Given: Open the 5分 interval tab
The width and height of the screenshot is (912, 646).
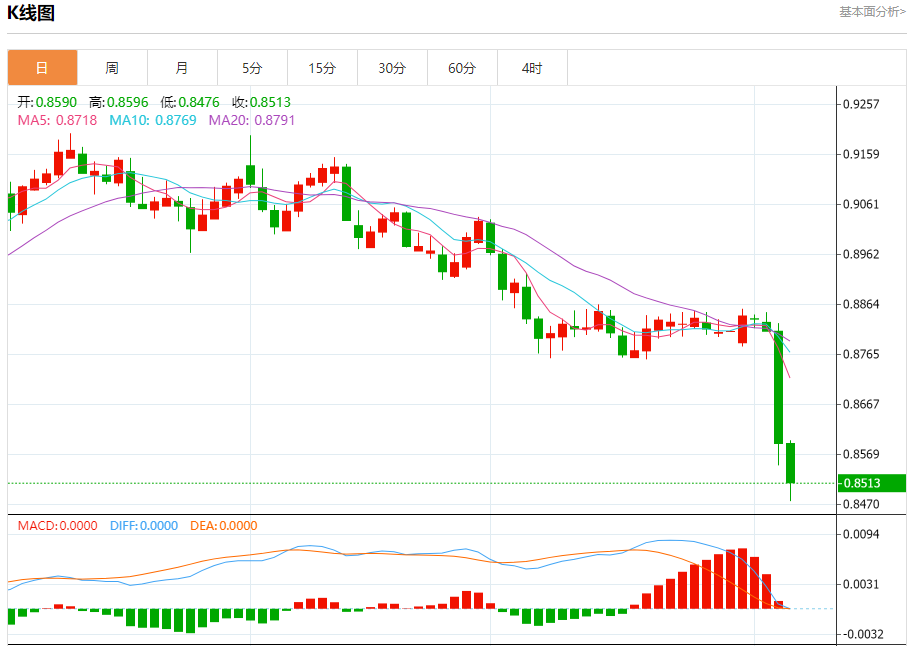Looking at the screenshot, I should click(x=252, y=68).
